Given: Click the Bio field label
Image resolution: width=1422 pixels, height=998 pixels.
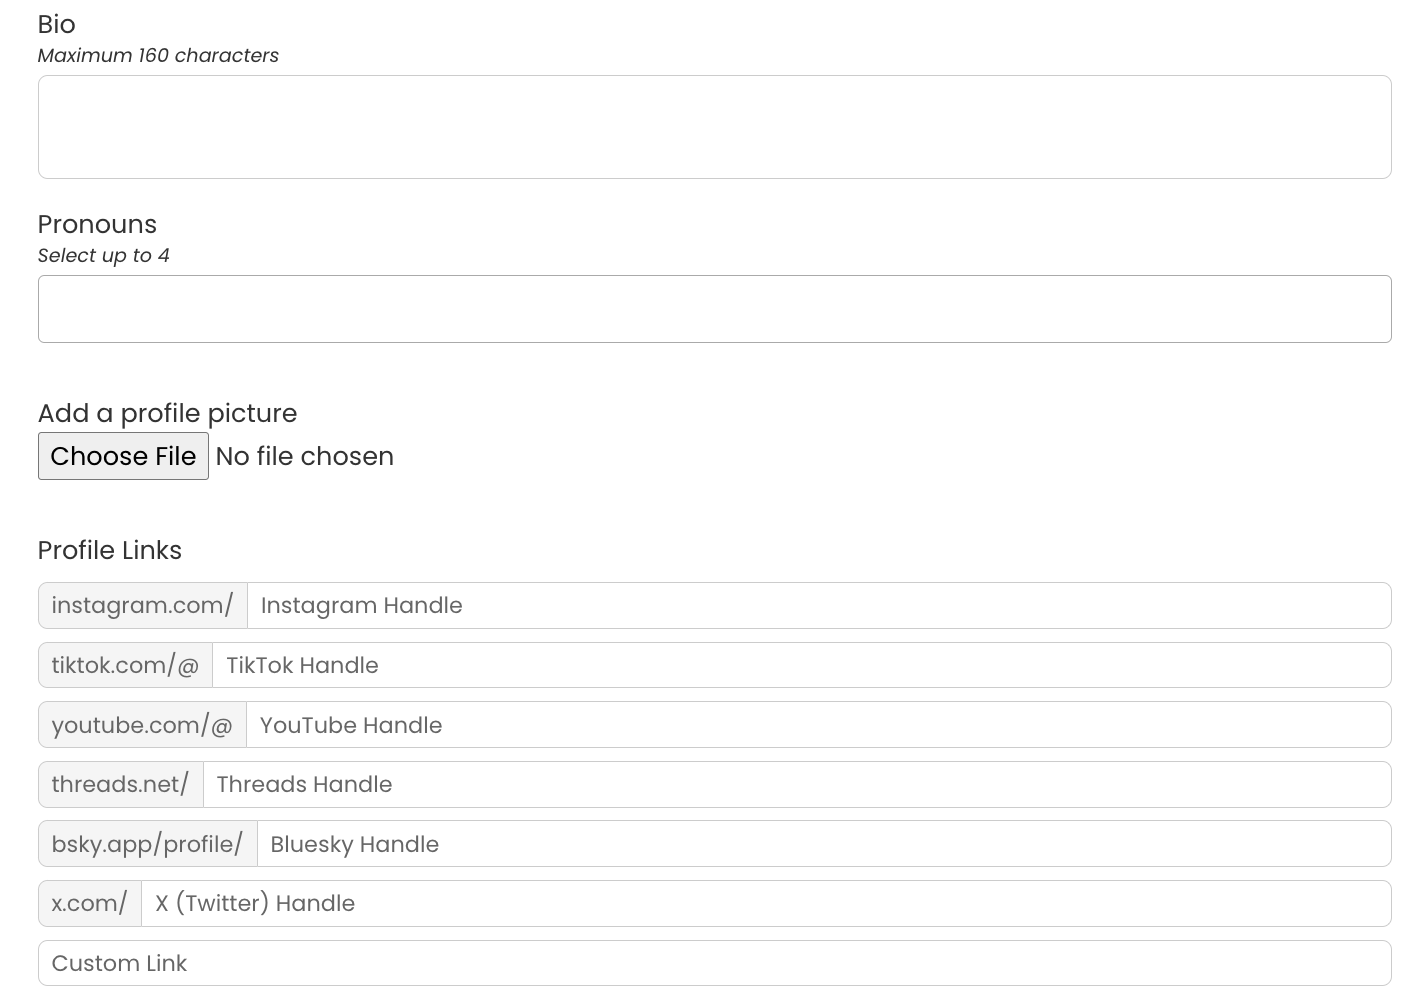Looking at the screenshot, I should tap(57, 24).
